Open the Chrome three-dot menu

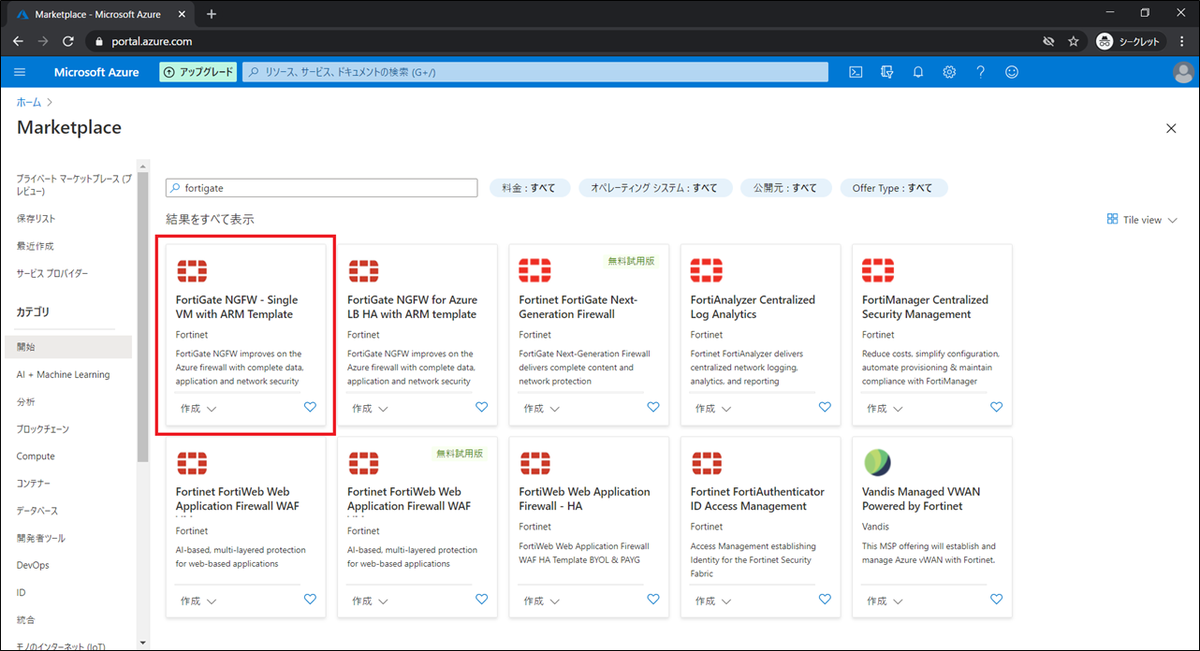pyautogui.click(x=1182, y=42)
